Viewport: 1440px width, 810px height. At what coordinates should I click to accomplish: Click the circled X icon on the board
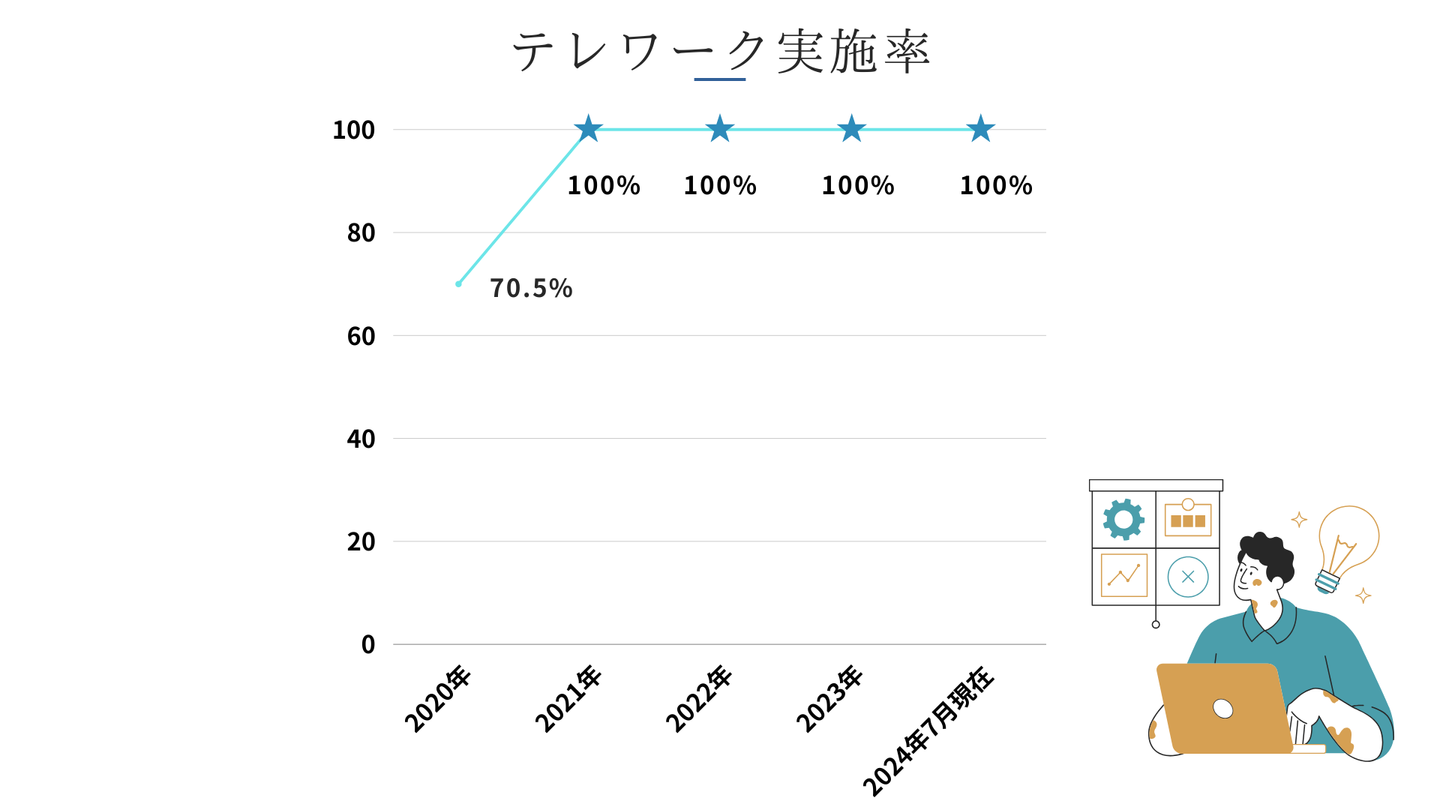[x=1188, y=577]
